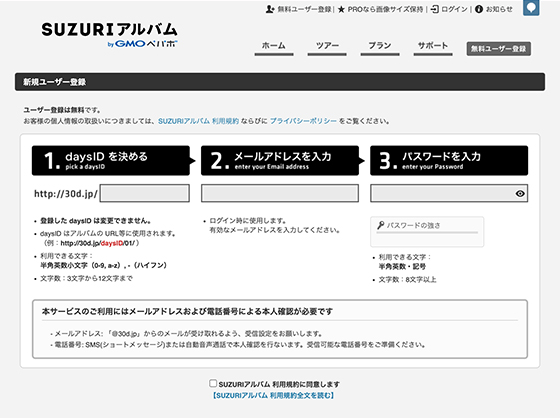Open the プライバシーポリシー link

tap(303, 121)
